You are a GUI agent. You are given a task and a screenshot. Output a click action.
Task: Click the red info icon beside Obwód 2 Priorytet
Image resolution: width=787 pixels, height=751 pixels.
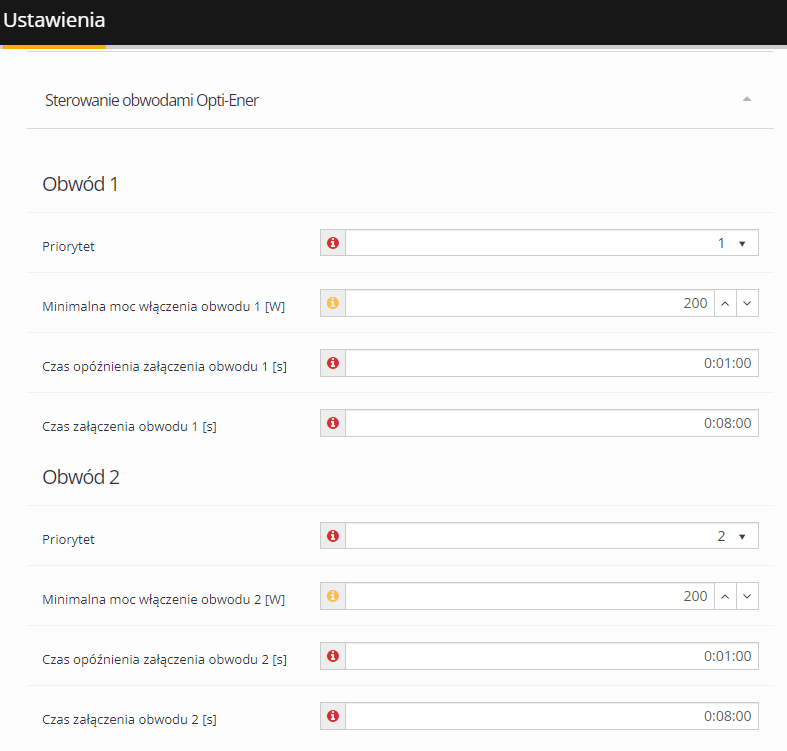tap(333, 536)
